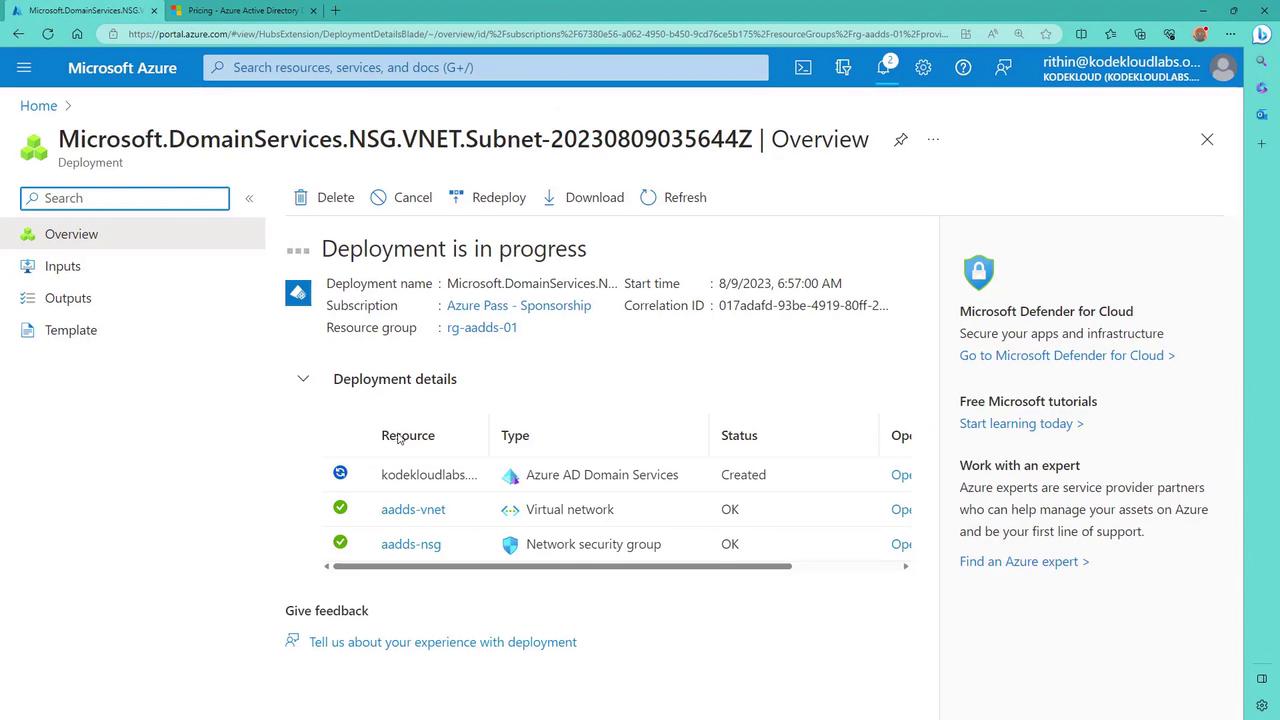1280x720 pixels.
Task: Select Inputs in the side menu
Action: (x=62, y=266)
